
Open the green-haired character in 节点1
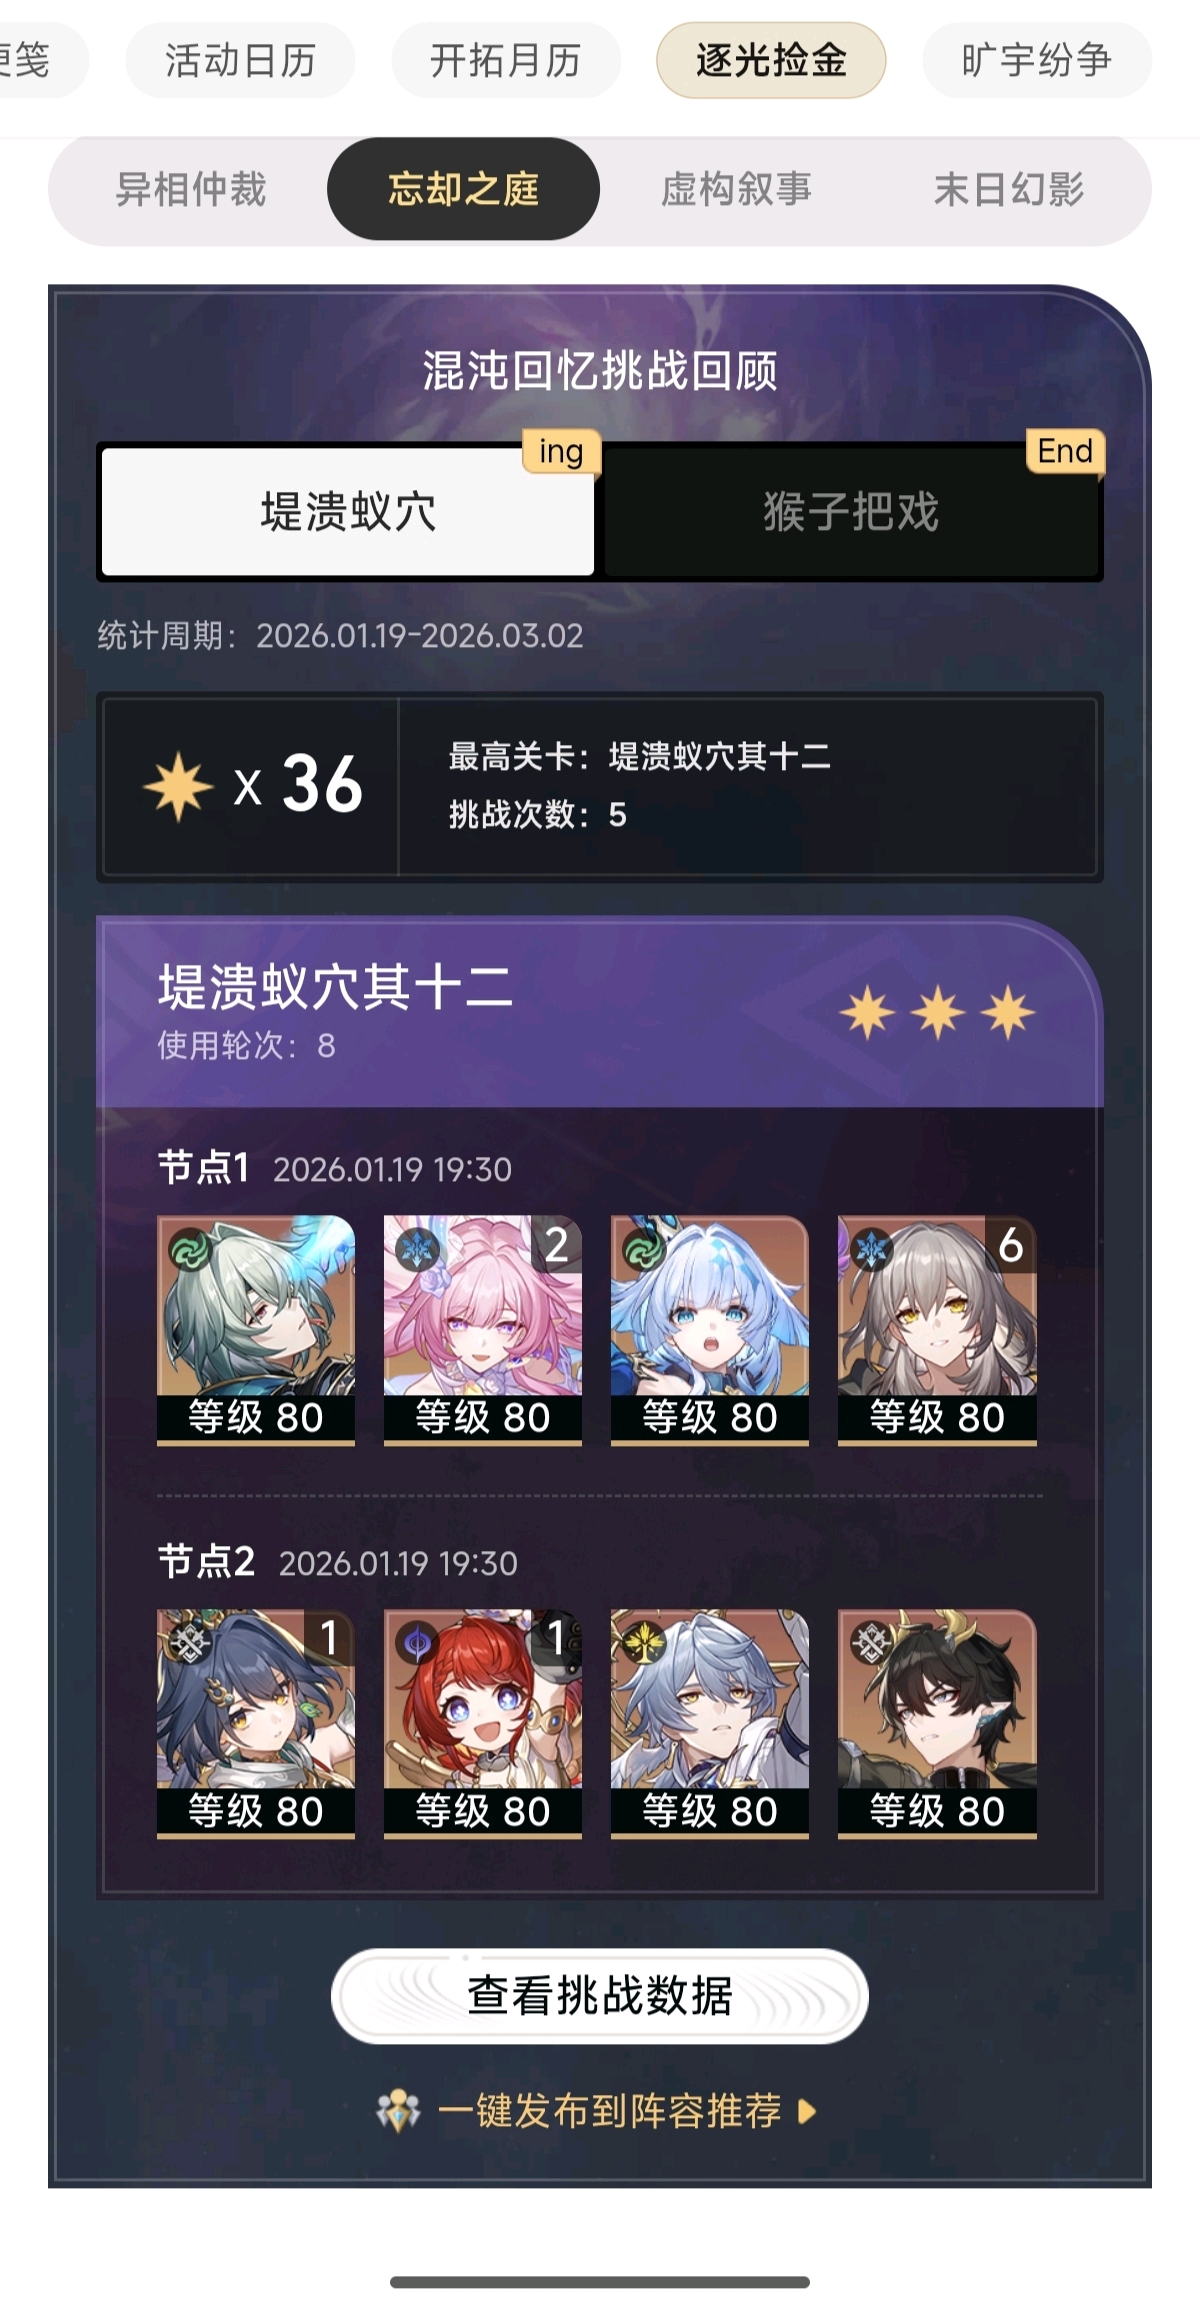coord(256,1330)
